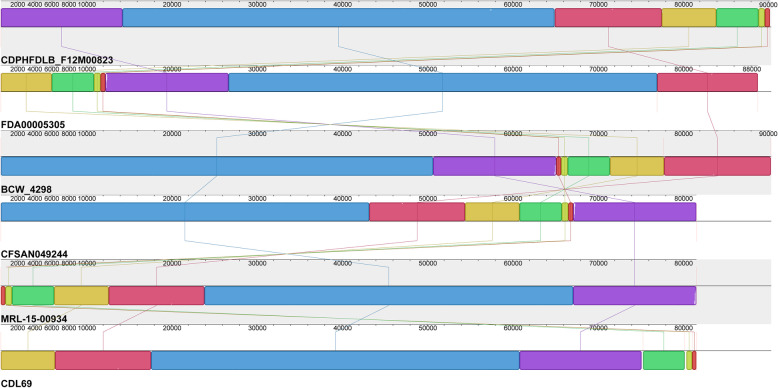Select the purple block in the CDL69 genome

click(x=581, y=360)
